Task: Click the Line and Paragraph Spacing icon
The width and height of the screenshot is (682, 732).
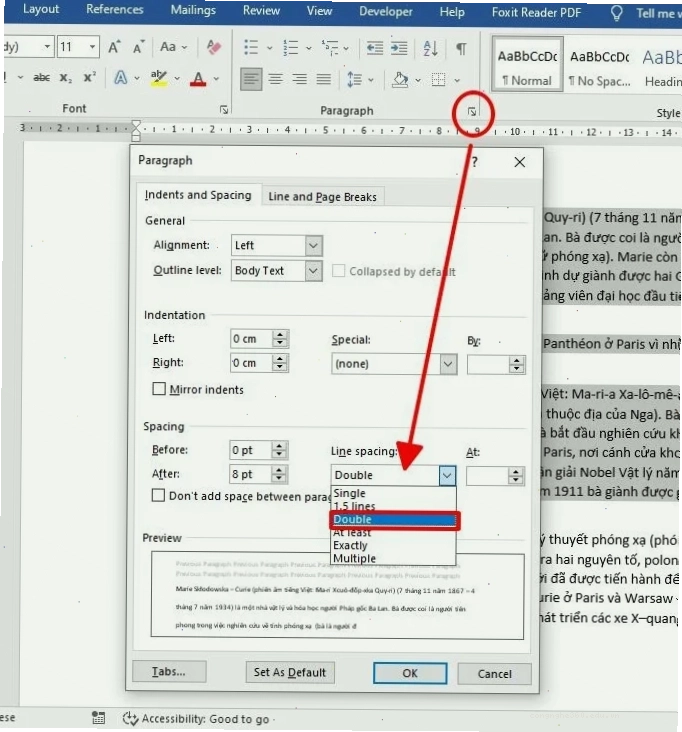Action: pyautogui.click(x=354, y=79)
